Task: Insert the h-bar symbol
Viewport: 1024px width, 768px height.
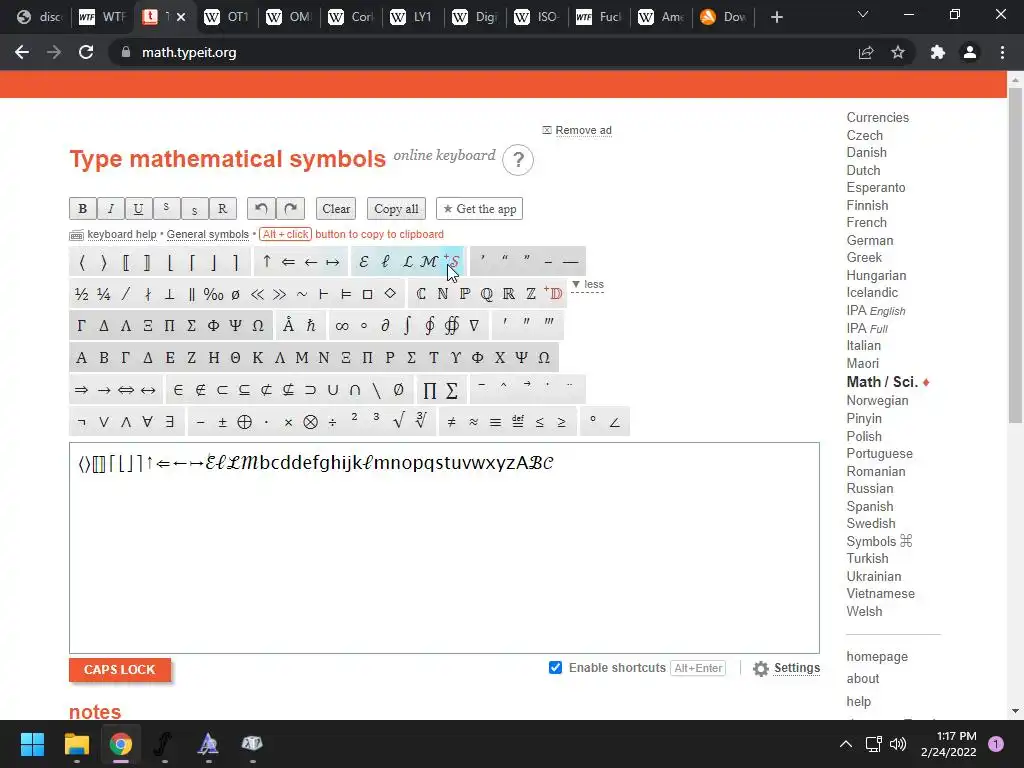Action: pyautogui.click(x=311, y=326)
